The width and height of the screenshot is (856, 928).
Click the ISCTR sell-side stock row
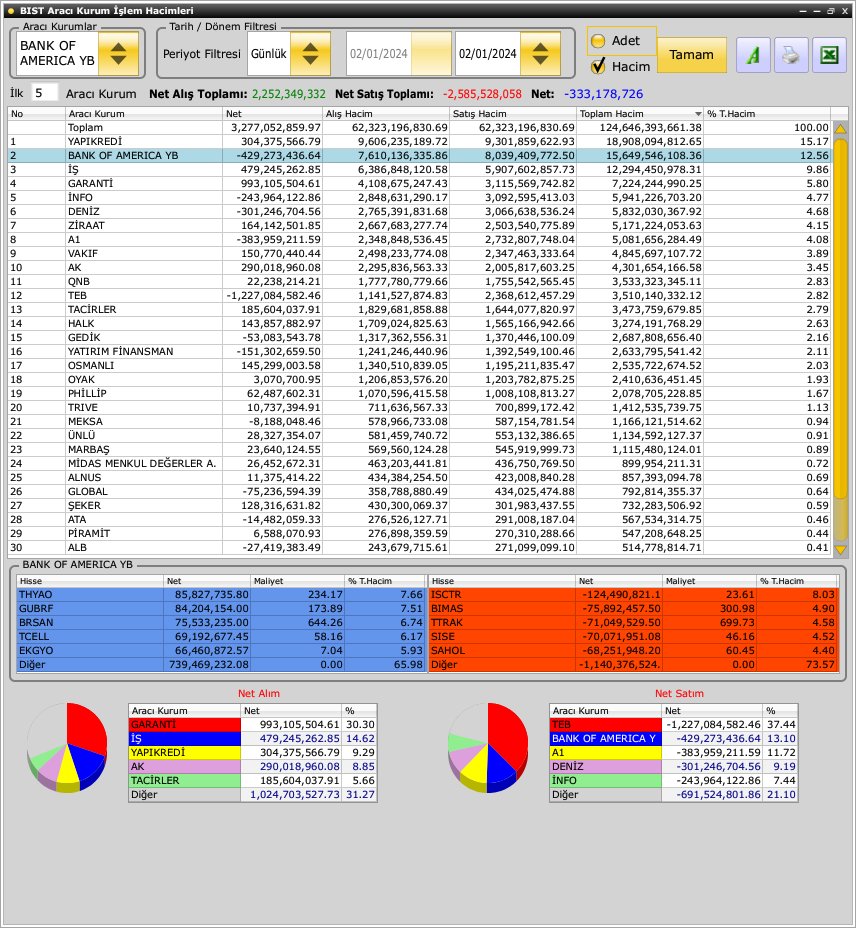[633, 595]
